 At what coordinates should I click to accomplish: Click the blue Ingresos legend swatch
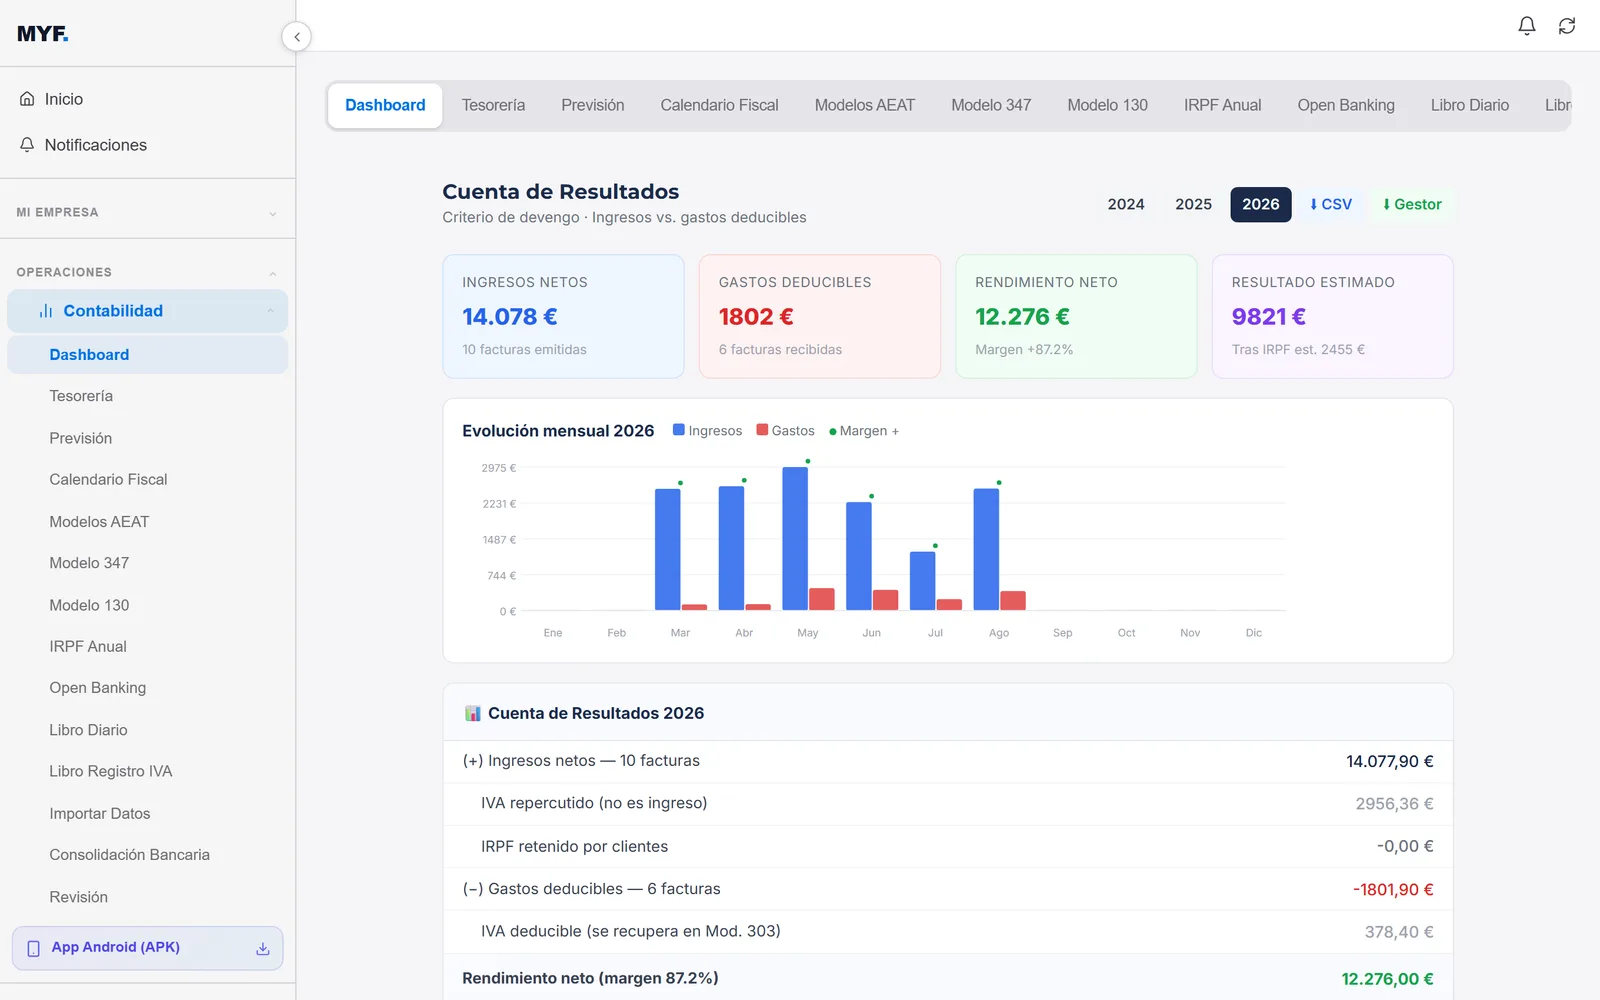click(x=679, y=430)
